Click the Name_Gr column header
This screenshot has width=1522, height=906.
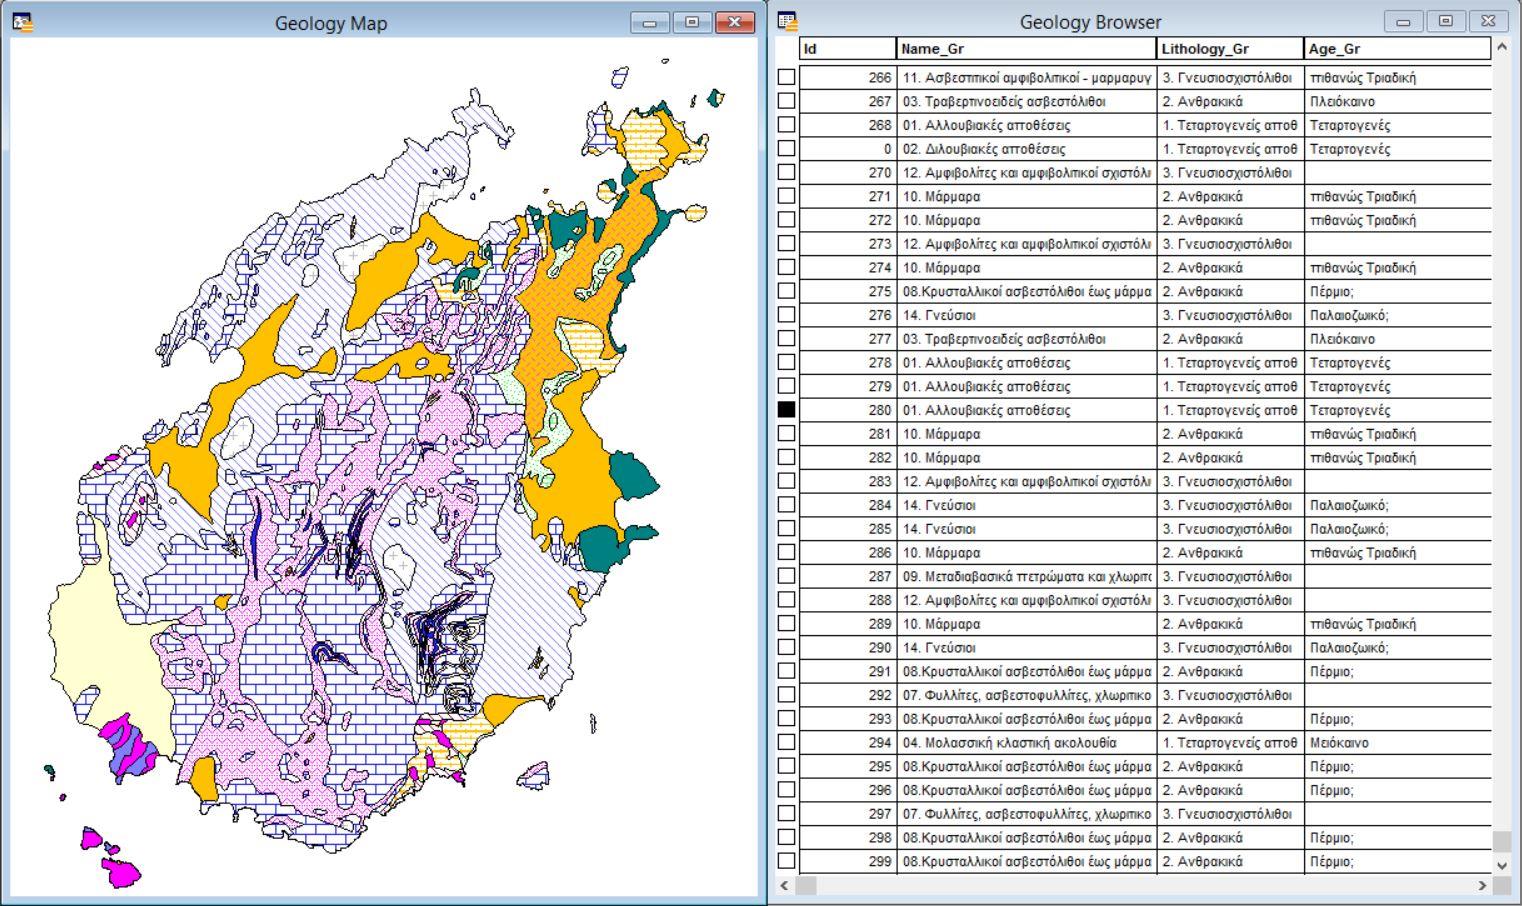click(1026, 48)
